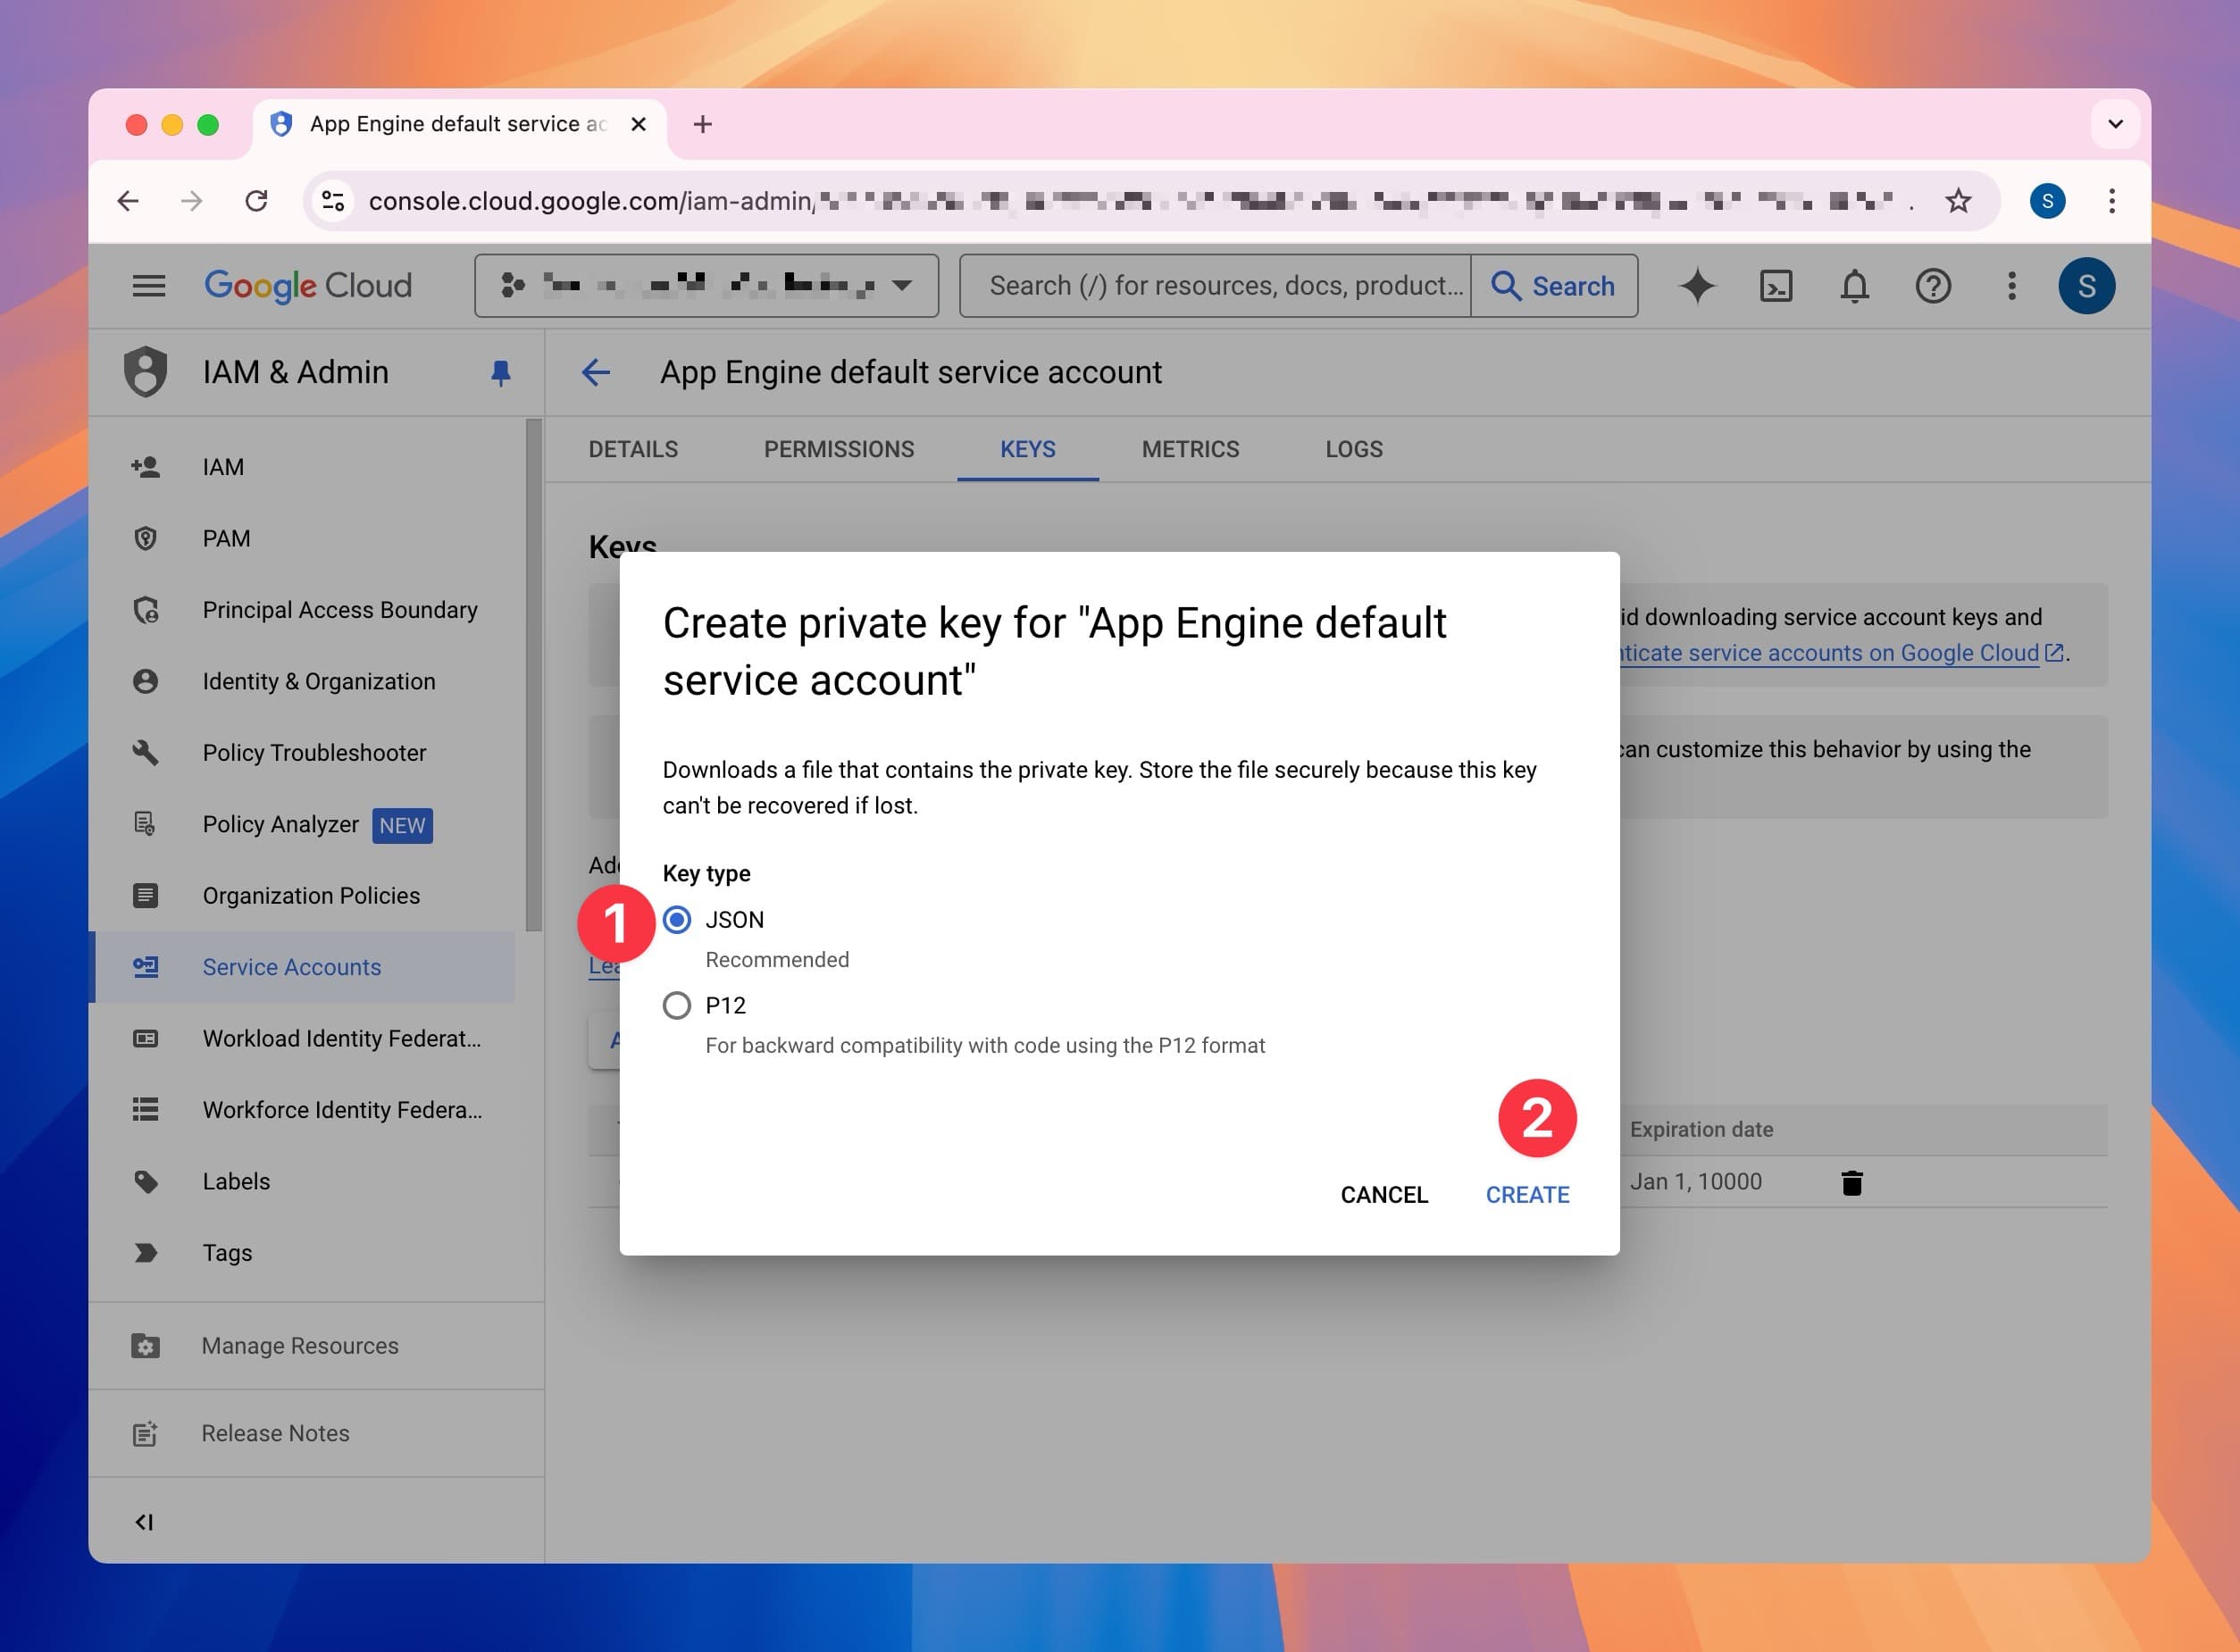Cancel the create private key dialog
The image size is (2240, 1652).
tap(1384, 1194)
